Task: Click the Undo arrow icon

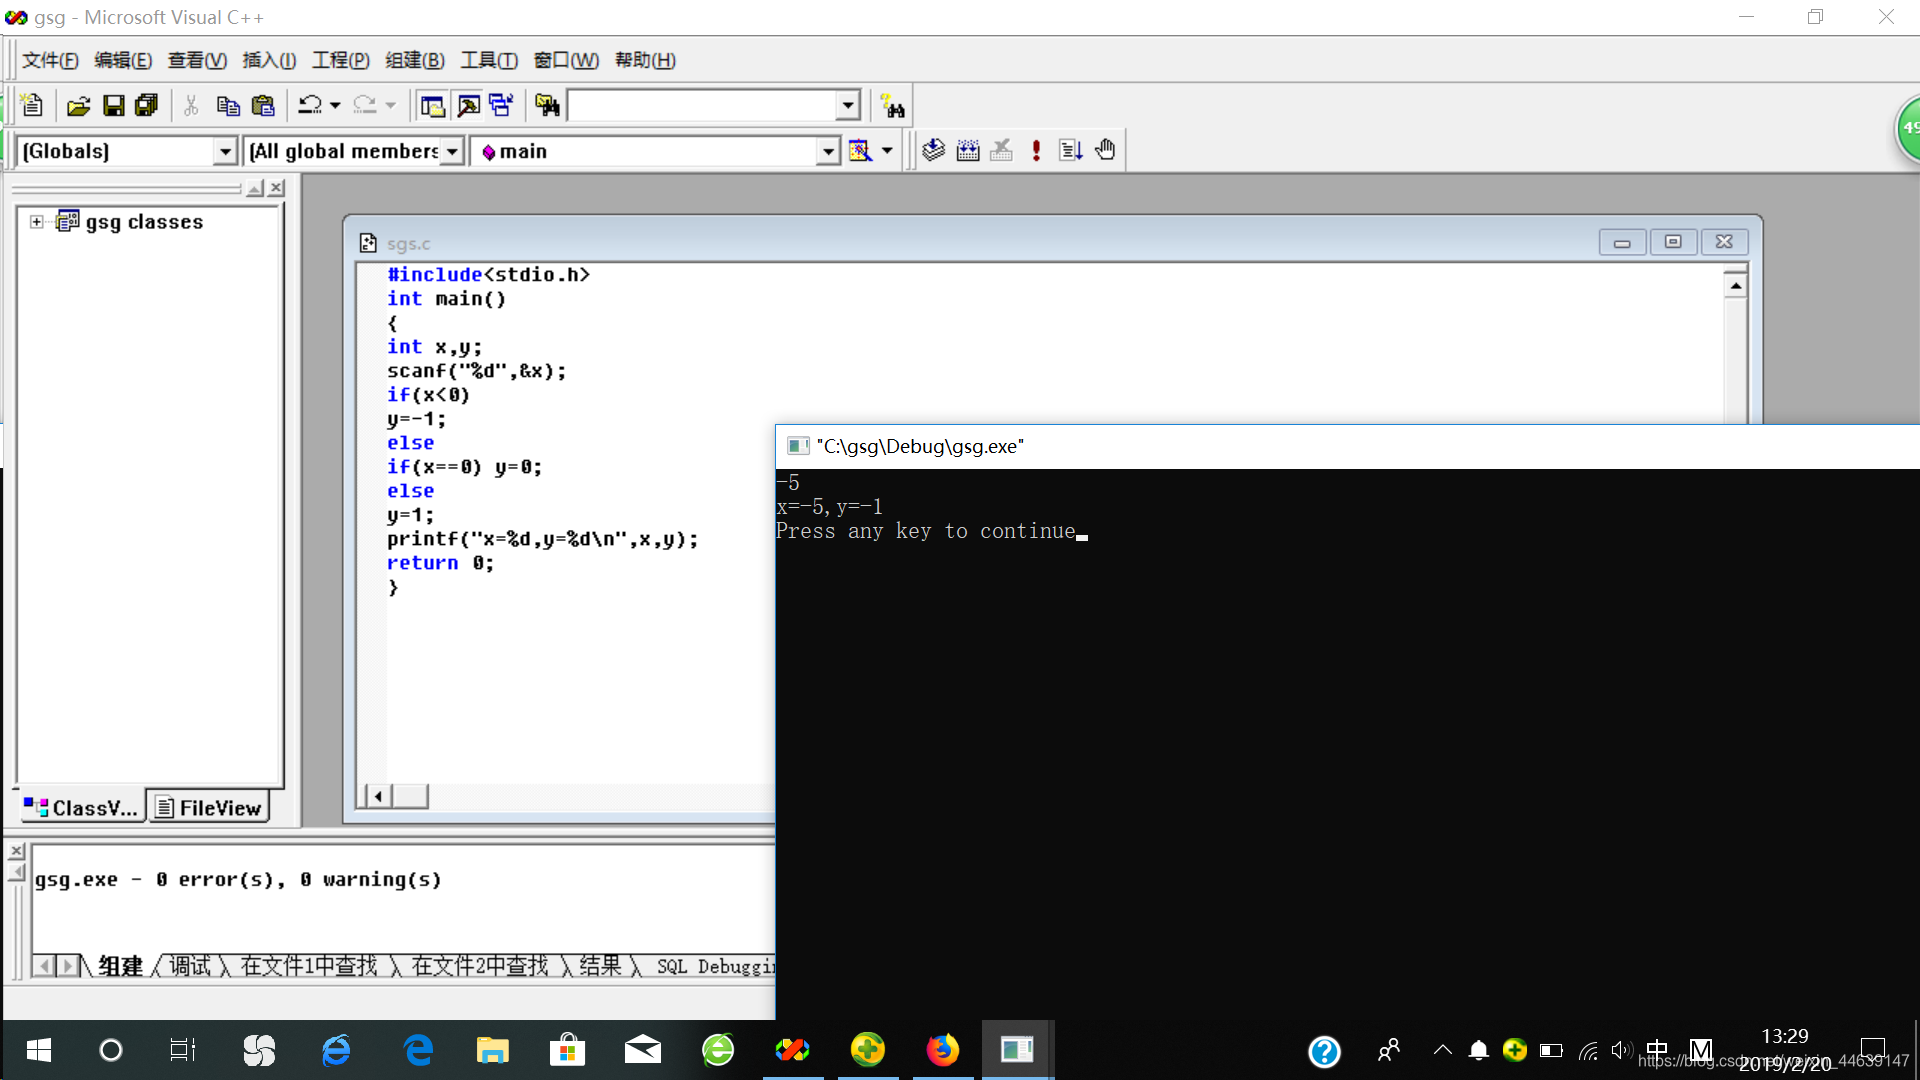Action: click(x=310, y=105)
